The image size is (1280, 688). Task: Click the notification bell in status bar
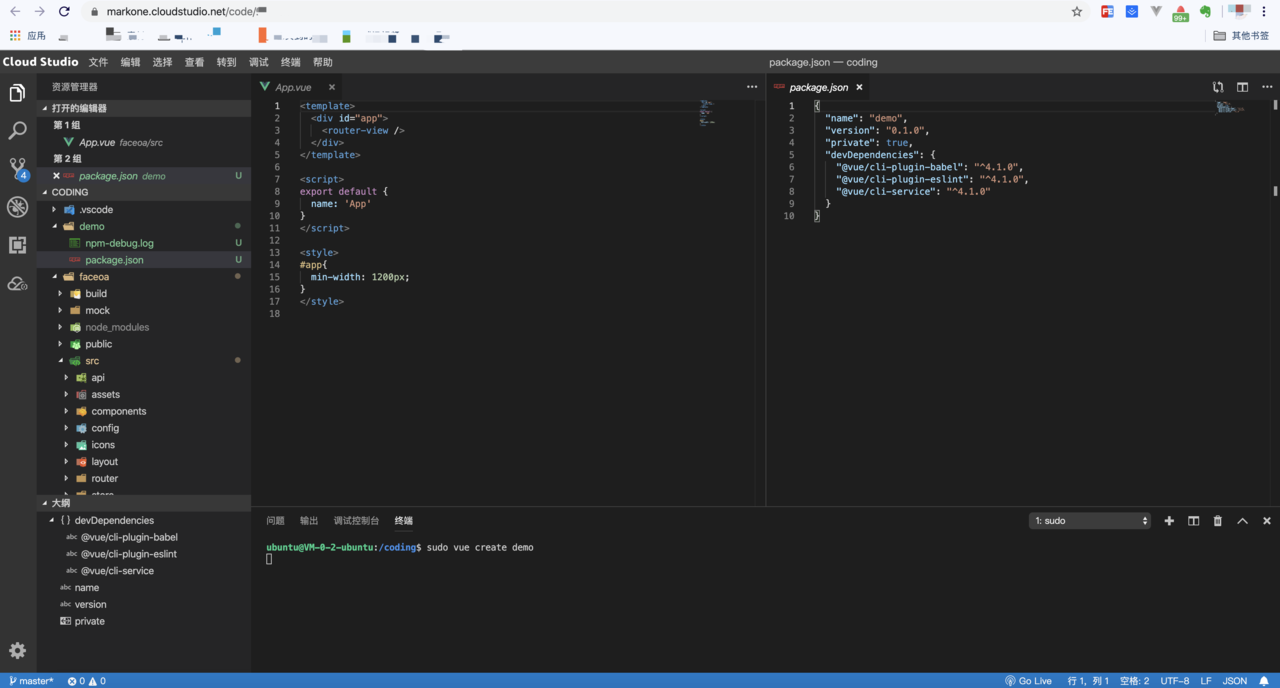1265,681
